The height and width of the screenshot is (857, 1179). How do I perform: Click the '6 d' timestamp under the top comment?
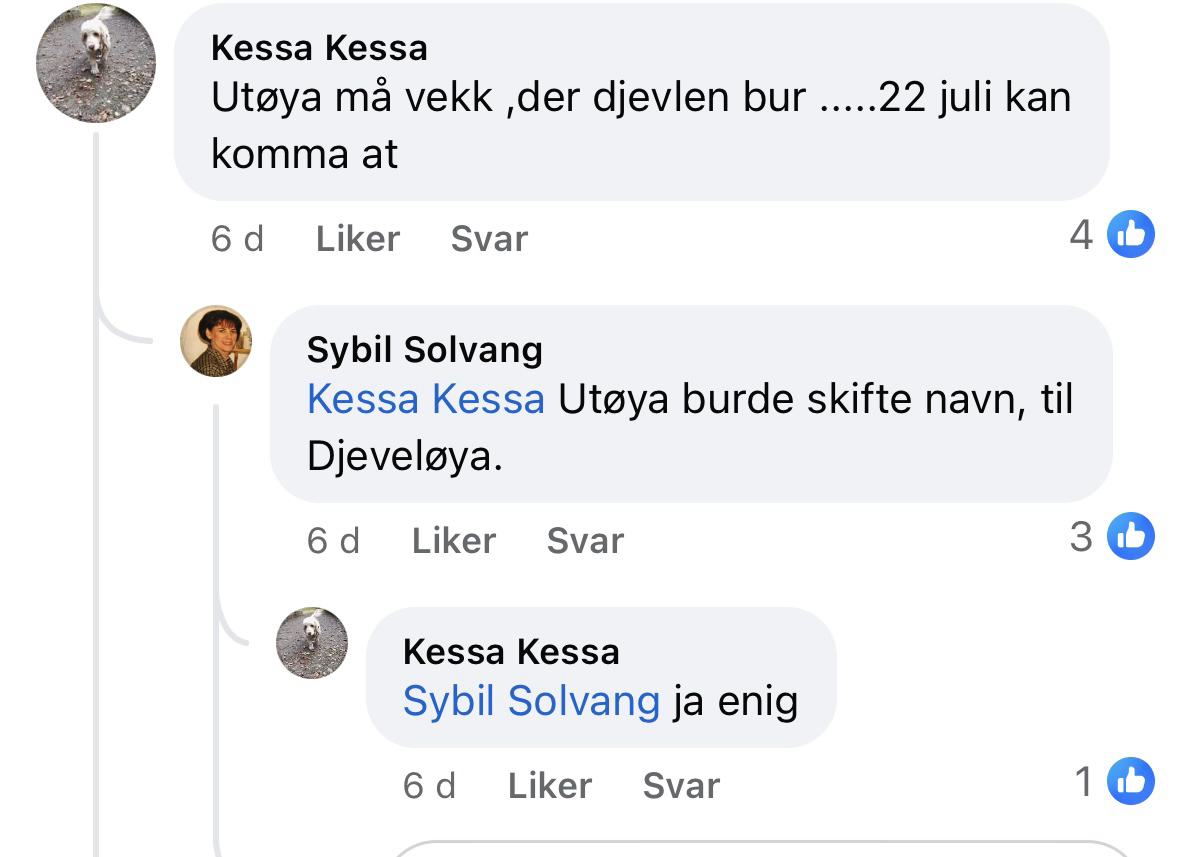pos(237,239)
